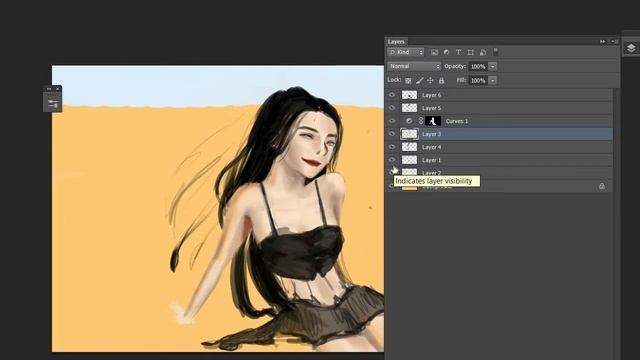Select the Curves 1 layer name
Image resolution: width=640 pixels, height=360 pixels.
click(x=457, y=121)
